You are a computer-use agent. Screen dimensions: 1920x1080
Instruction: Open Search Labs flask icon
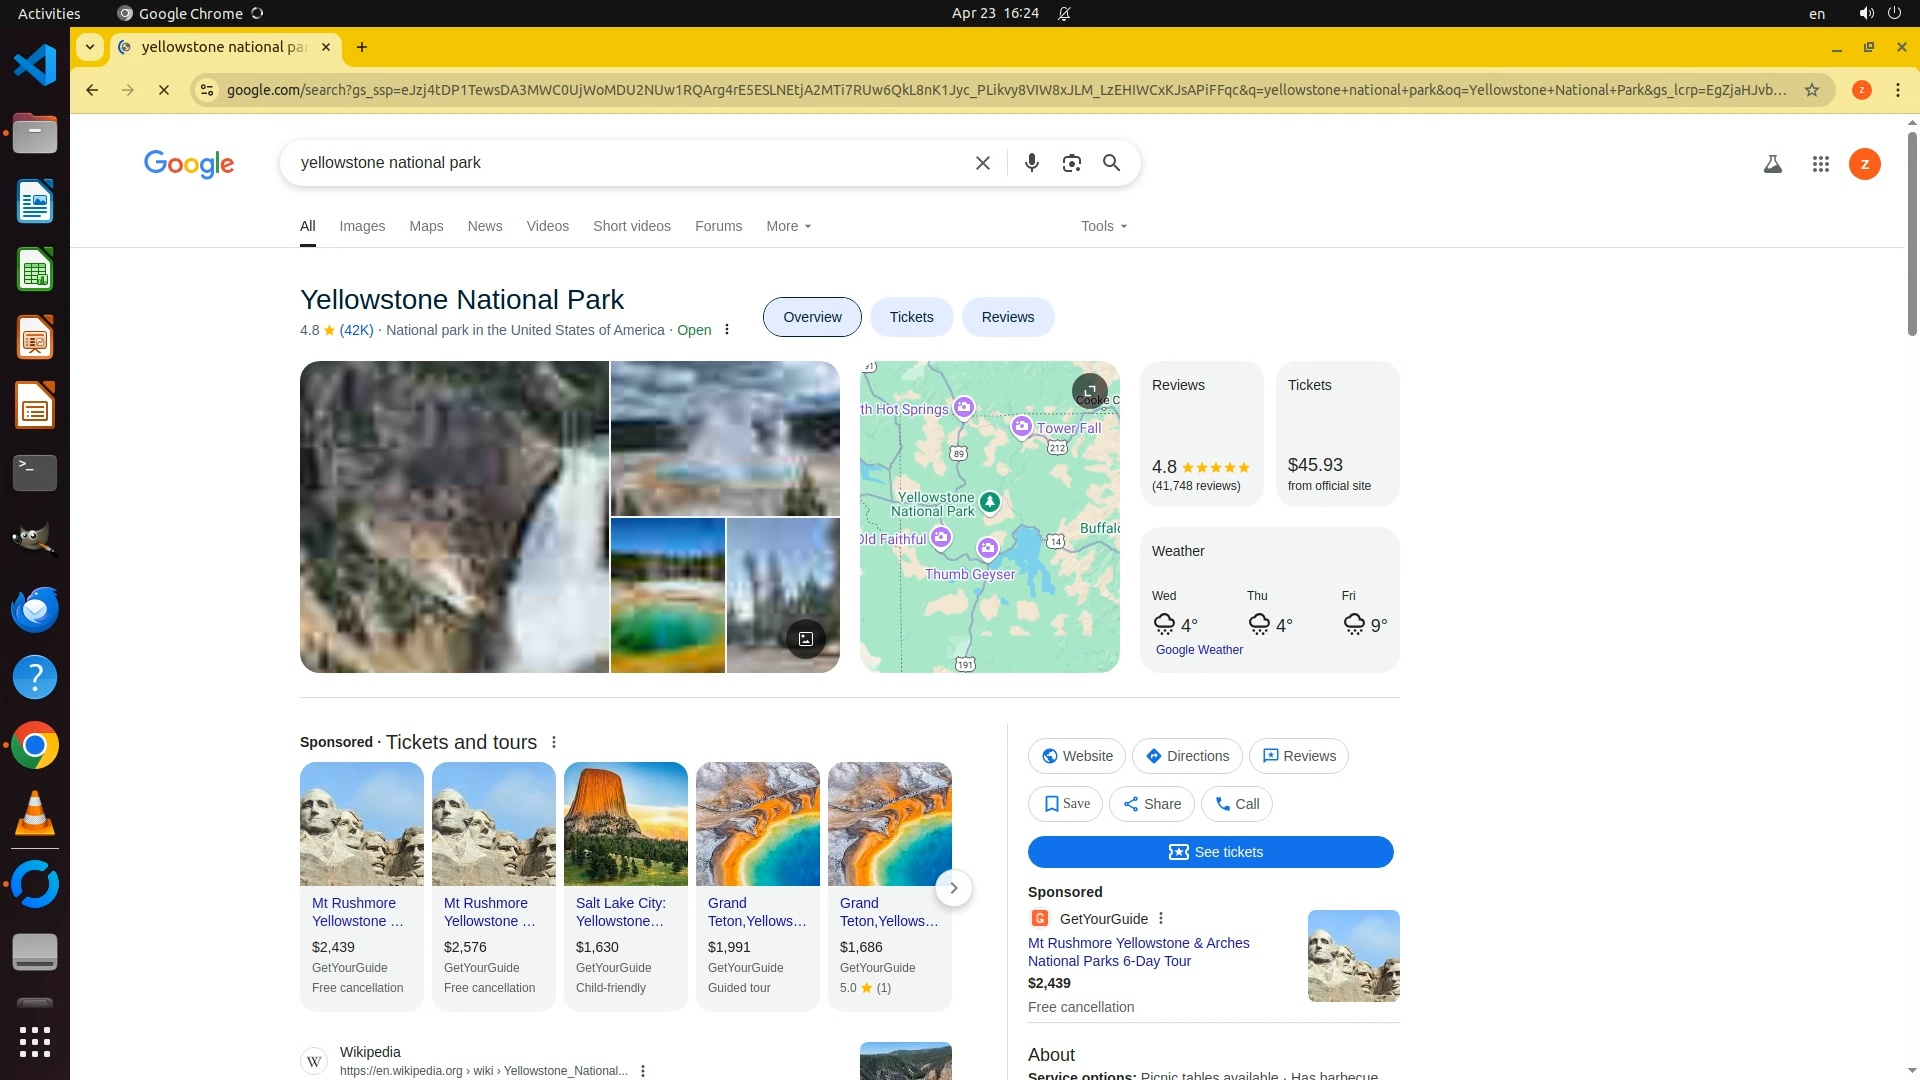point(1772,164)
